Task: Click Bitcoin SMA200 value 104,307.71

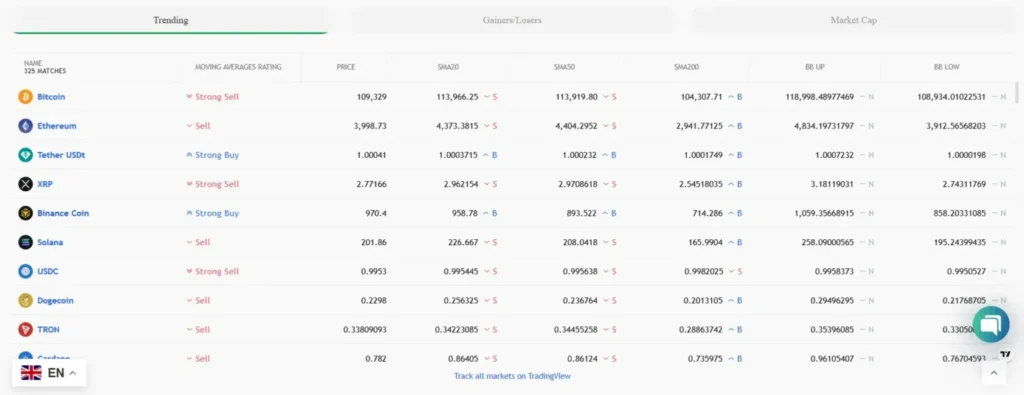Action: point(701,97)
